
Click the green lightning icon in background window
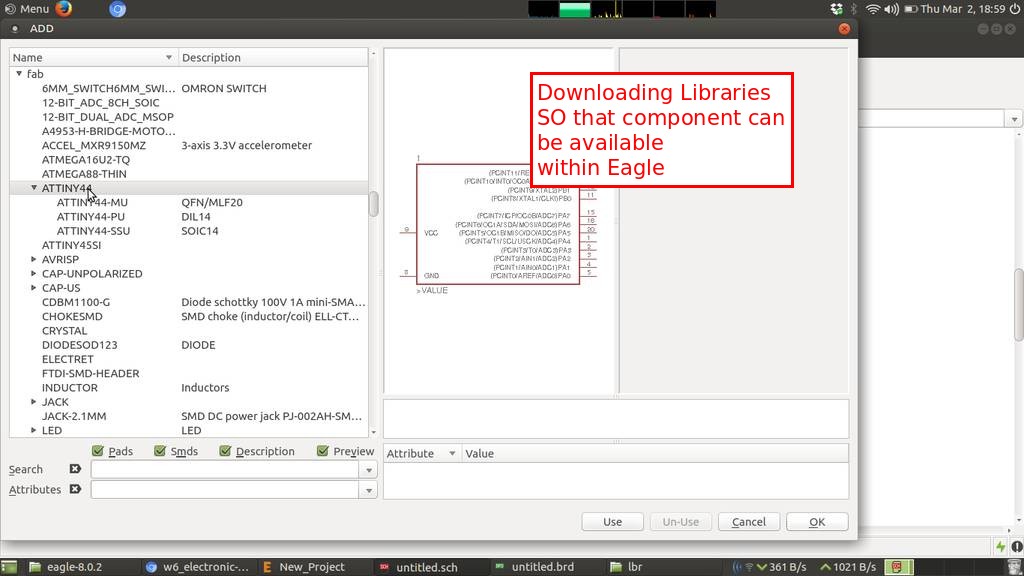pyautogui.click(x=1000, y=546)
